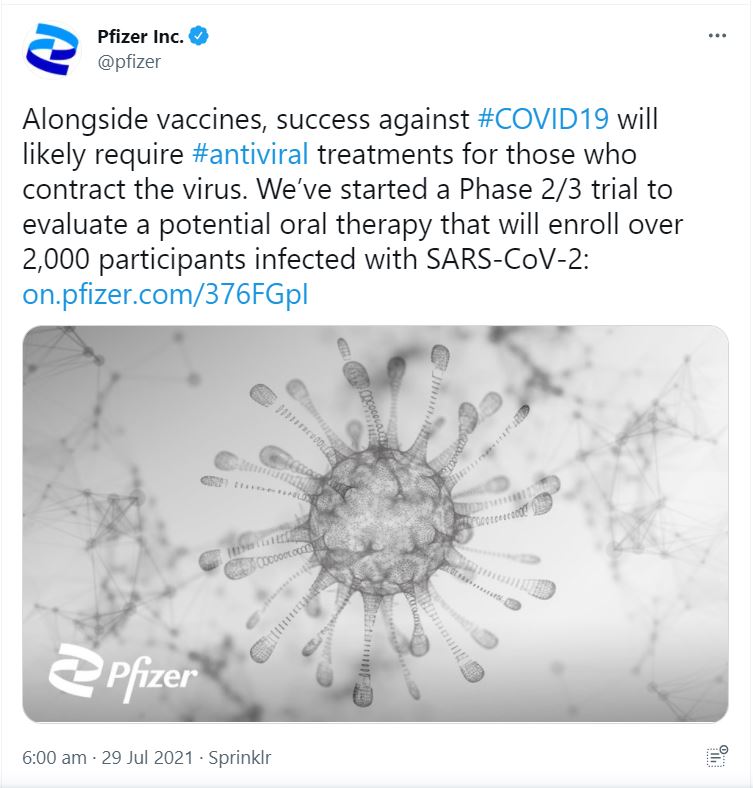
Task: Click the 6:00 am timestamp
Action: click(54, 757)
